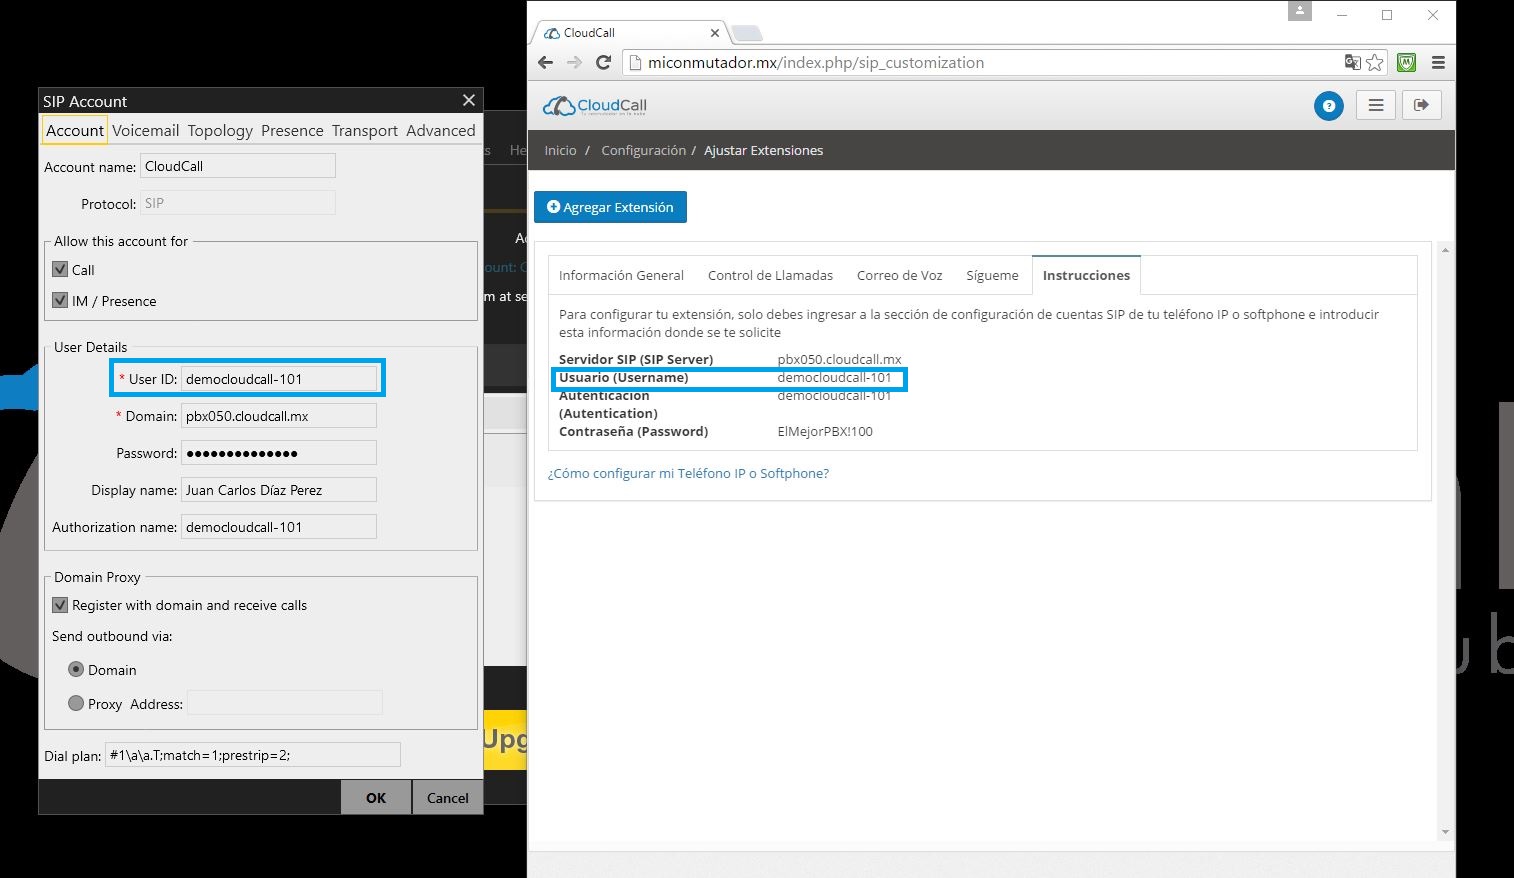Click the Domain input field
The width and height of the screenshot is (1514, 878).
279,415
